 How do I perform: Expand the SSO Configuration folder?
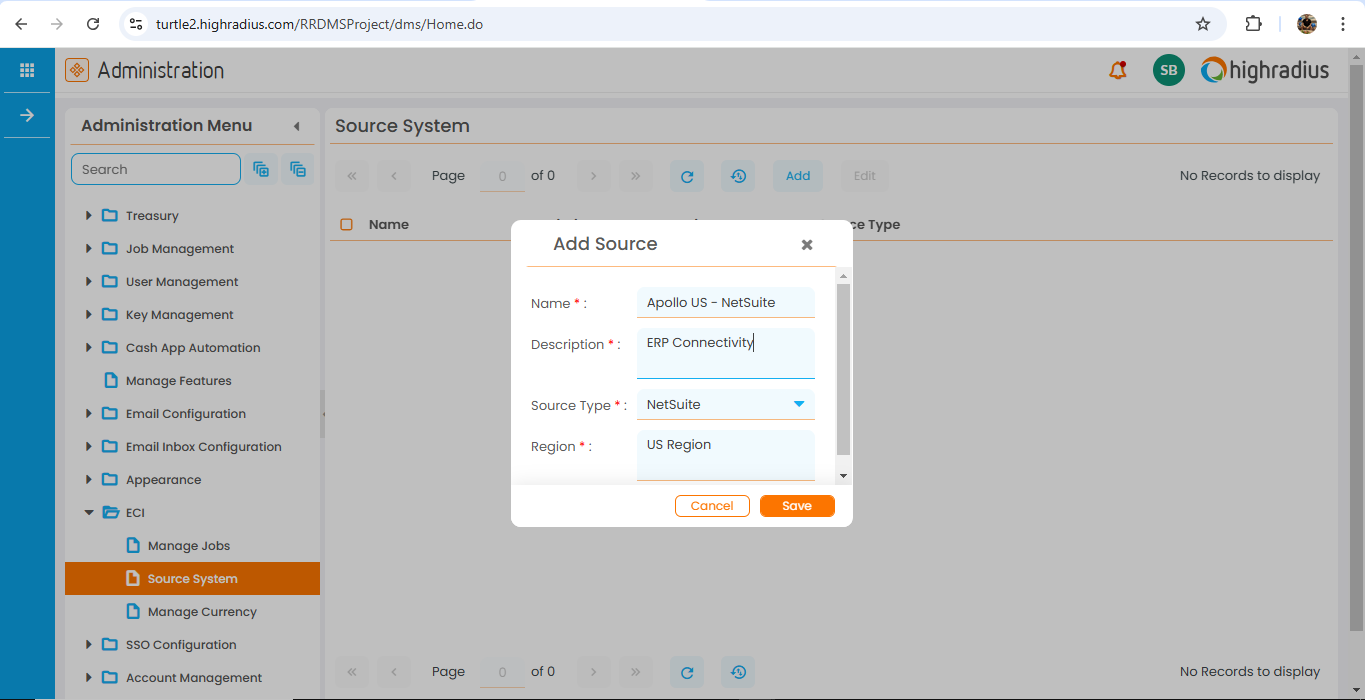[x=88, y=645]
